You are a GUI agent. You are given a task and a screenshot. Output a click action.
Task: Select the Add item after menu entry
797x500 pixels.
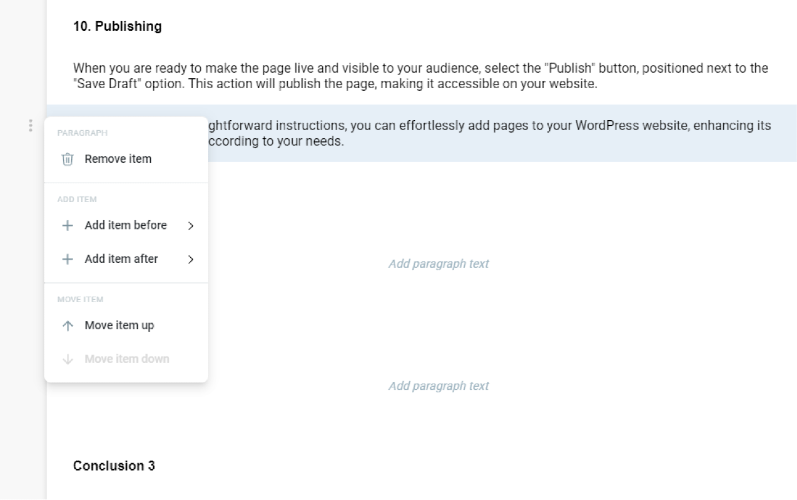coord(126,259)
